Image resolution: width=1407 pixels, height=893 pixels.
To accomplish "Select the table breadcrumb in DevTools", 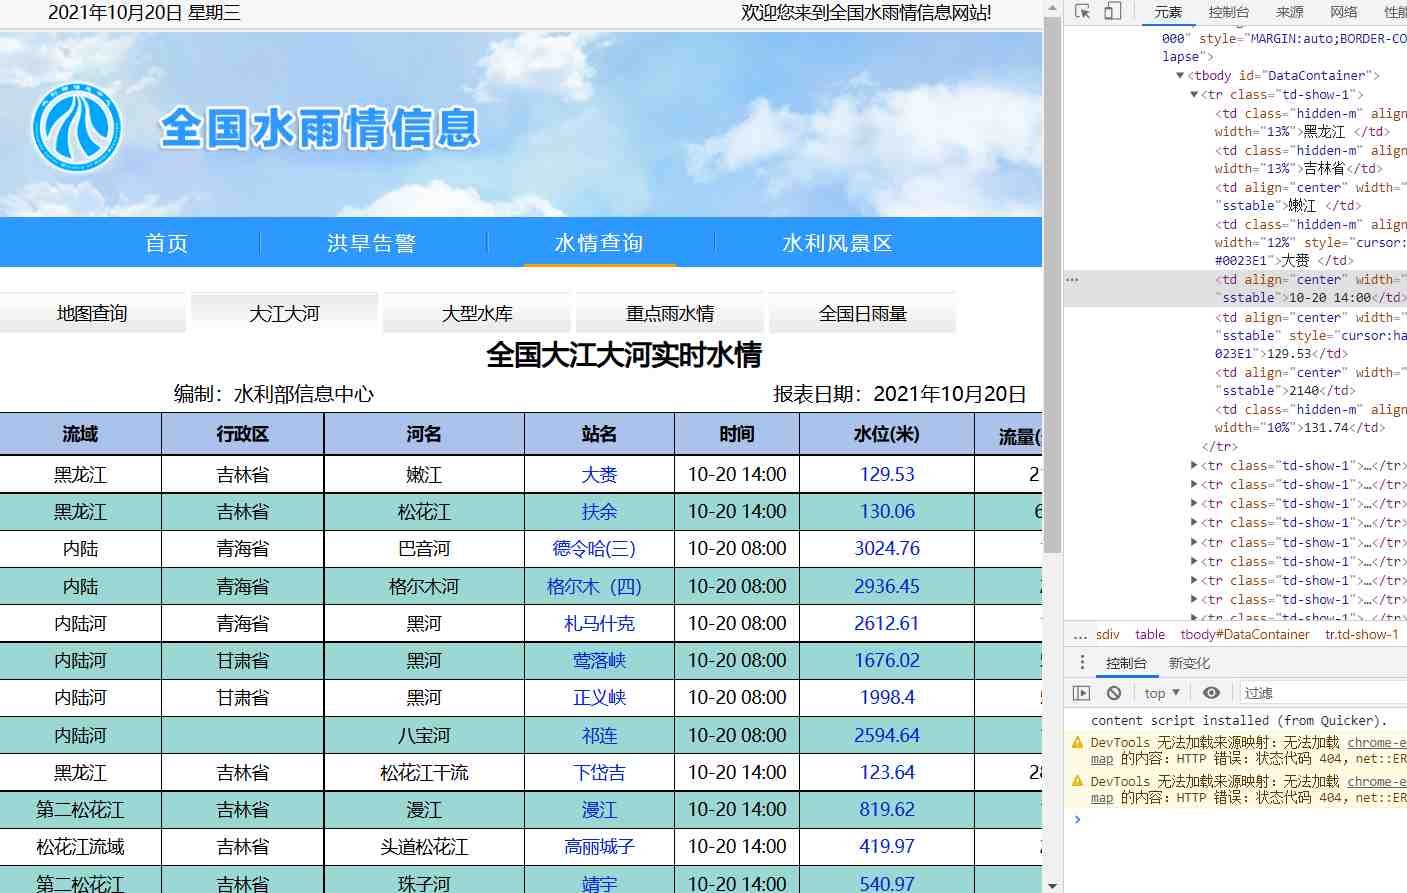I will (1150, 635).
